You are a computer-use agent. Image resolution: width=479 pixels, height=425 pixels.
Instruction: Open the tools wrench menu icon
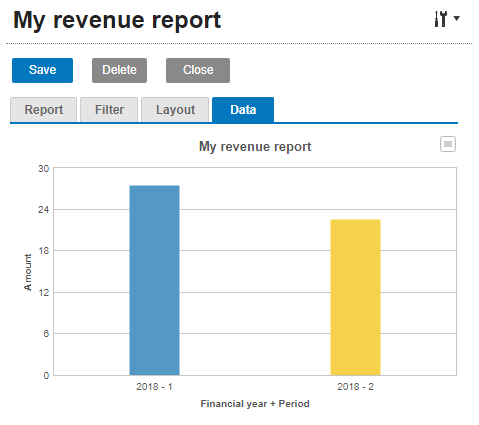tap(447, 19)
